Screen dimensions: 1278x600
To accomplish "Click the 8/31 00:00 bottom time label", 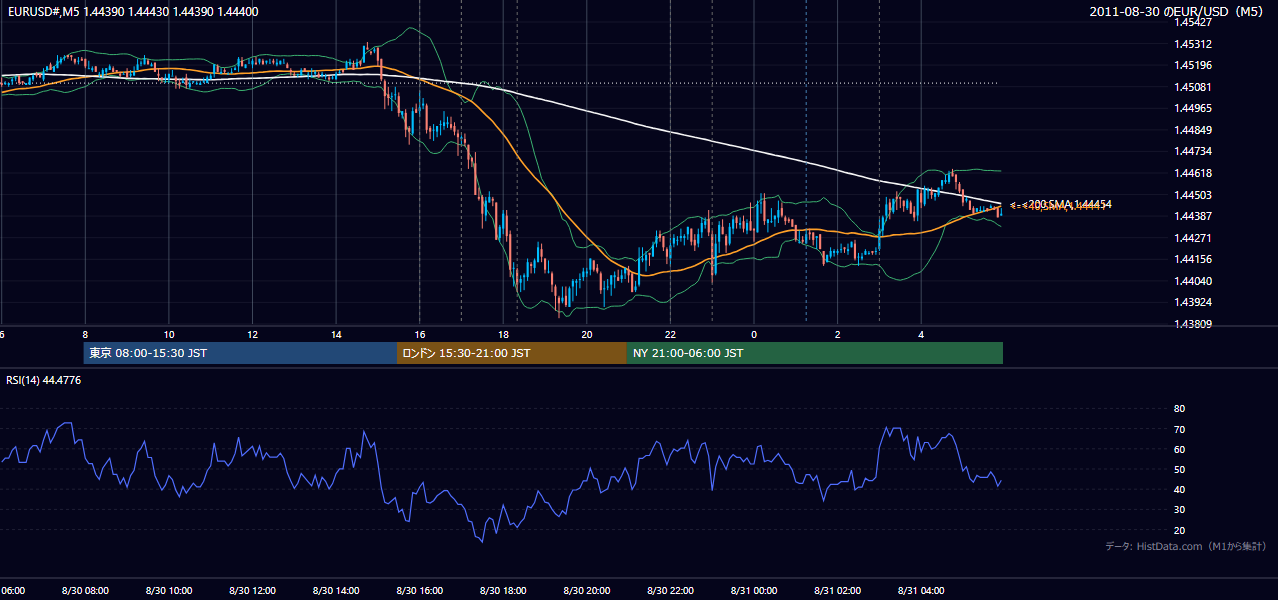I will click(x=753, y=591).
